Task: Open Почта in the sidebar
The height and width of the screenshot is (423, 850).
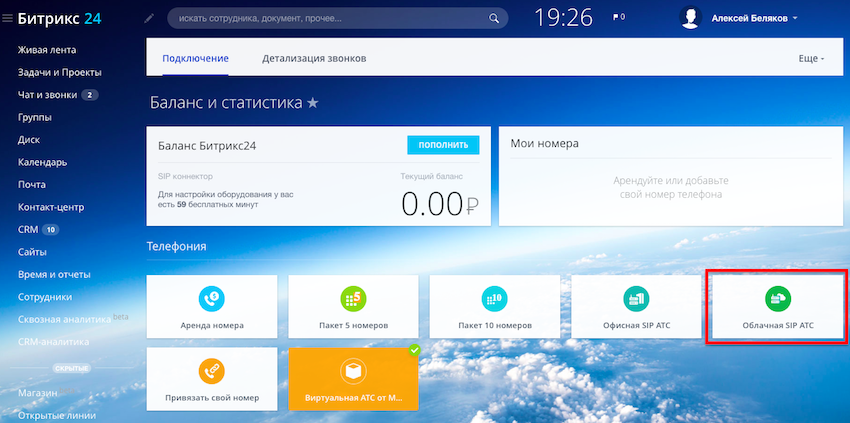Action: click(31, 184)
